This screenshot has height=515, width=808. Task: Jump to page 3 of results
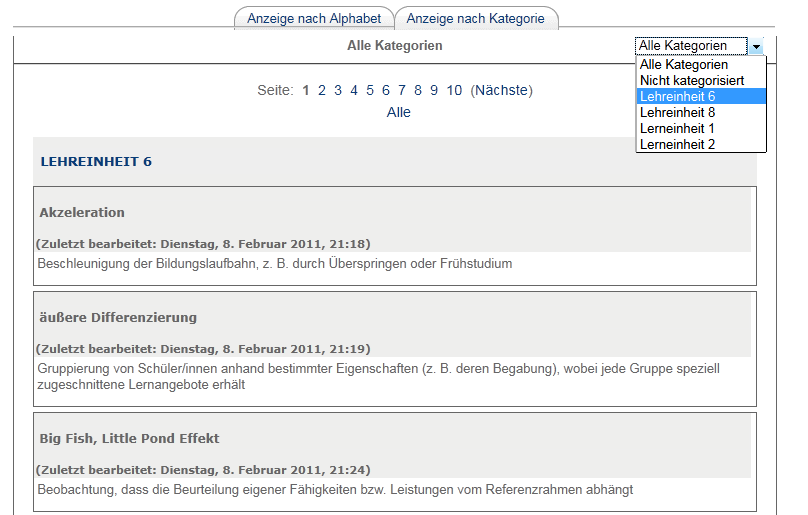coord(338,91)
